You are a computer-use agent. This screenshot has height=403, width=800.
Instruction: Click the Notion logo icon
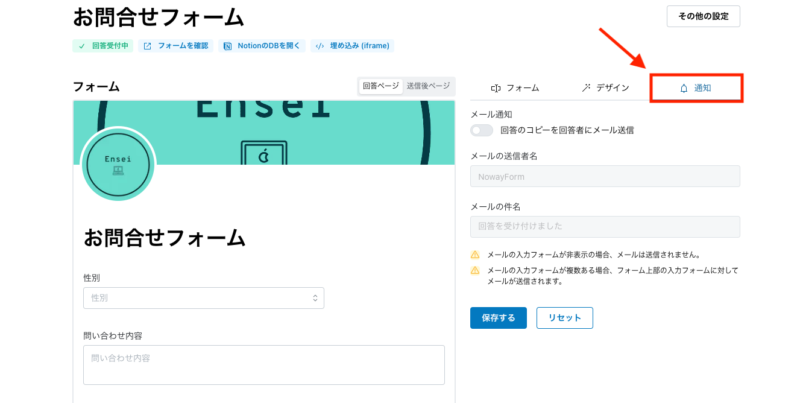pos(228,46)
